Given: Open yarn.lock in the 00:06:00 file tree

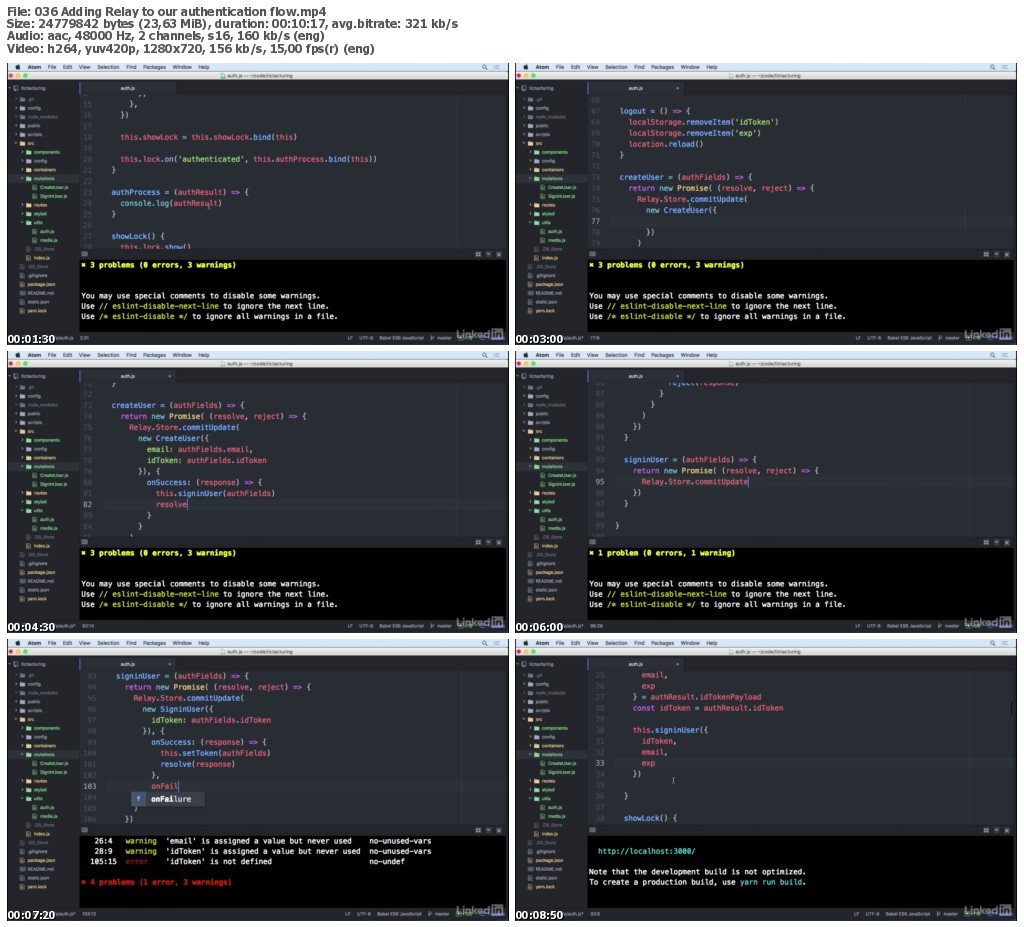Looking at the screenshot, I should click(545, 599).
